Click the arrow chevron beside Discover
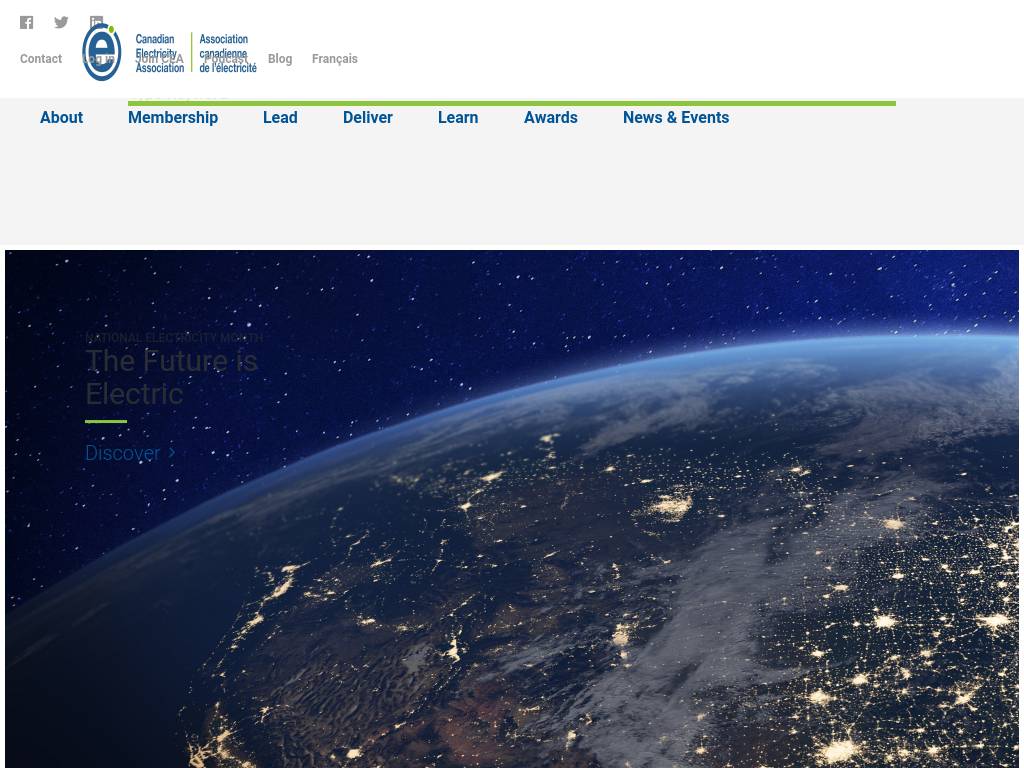Viewport: 1024px width, 768px height. [172, 453]
